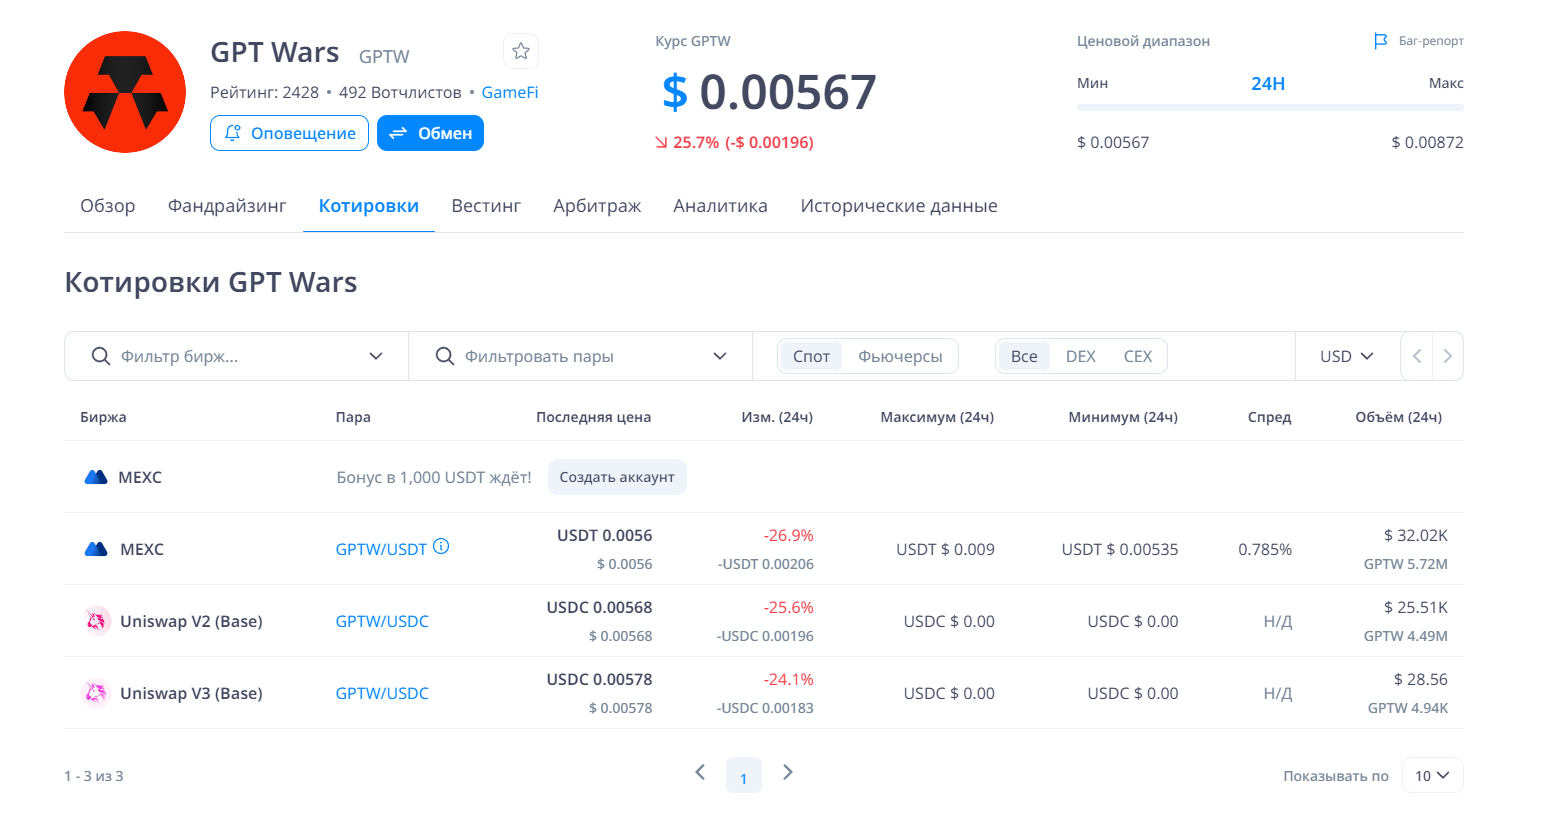Click the -26.9% change value
The image size is (1566, 829).
click(x=788, y=535)
